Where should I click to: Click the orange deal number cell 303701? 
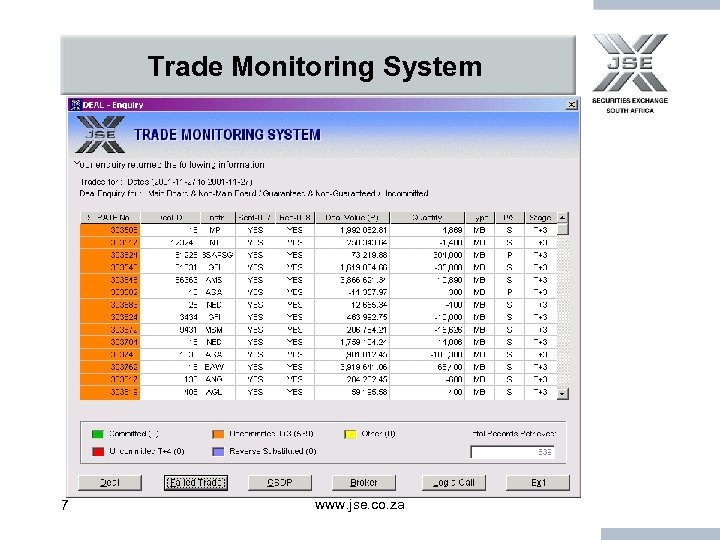[110, 342]
